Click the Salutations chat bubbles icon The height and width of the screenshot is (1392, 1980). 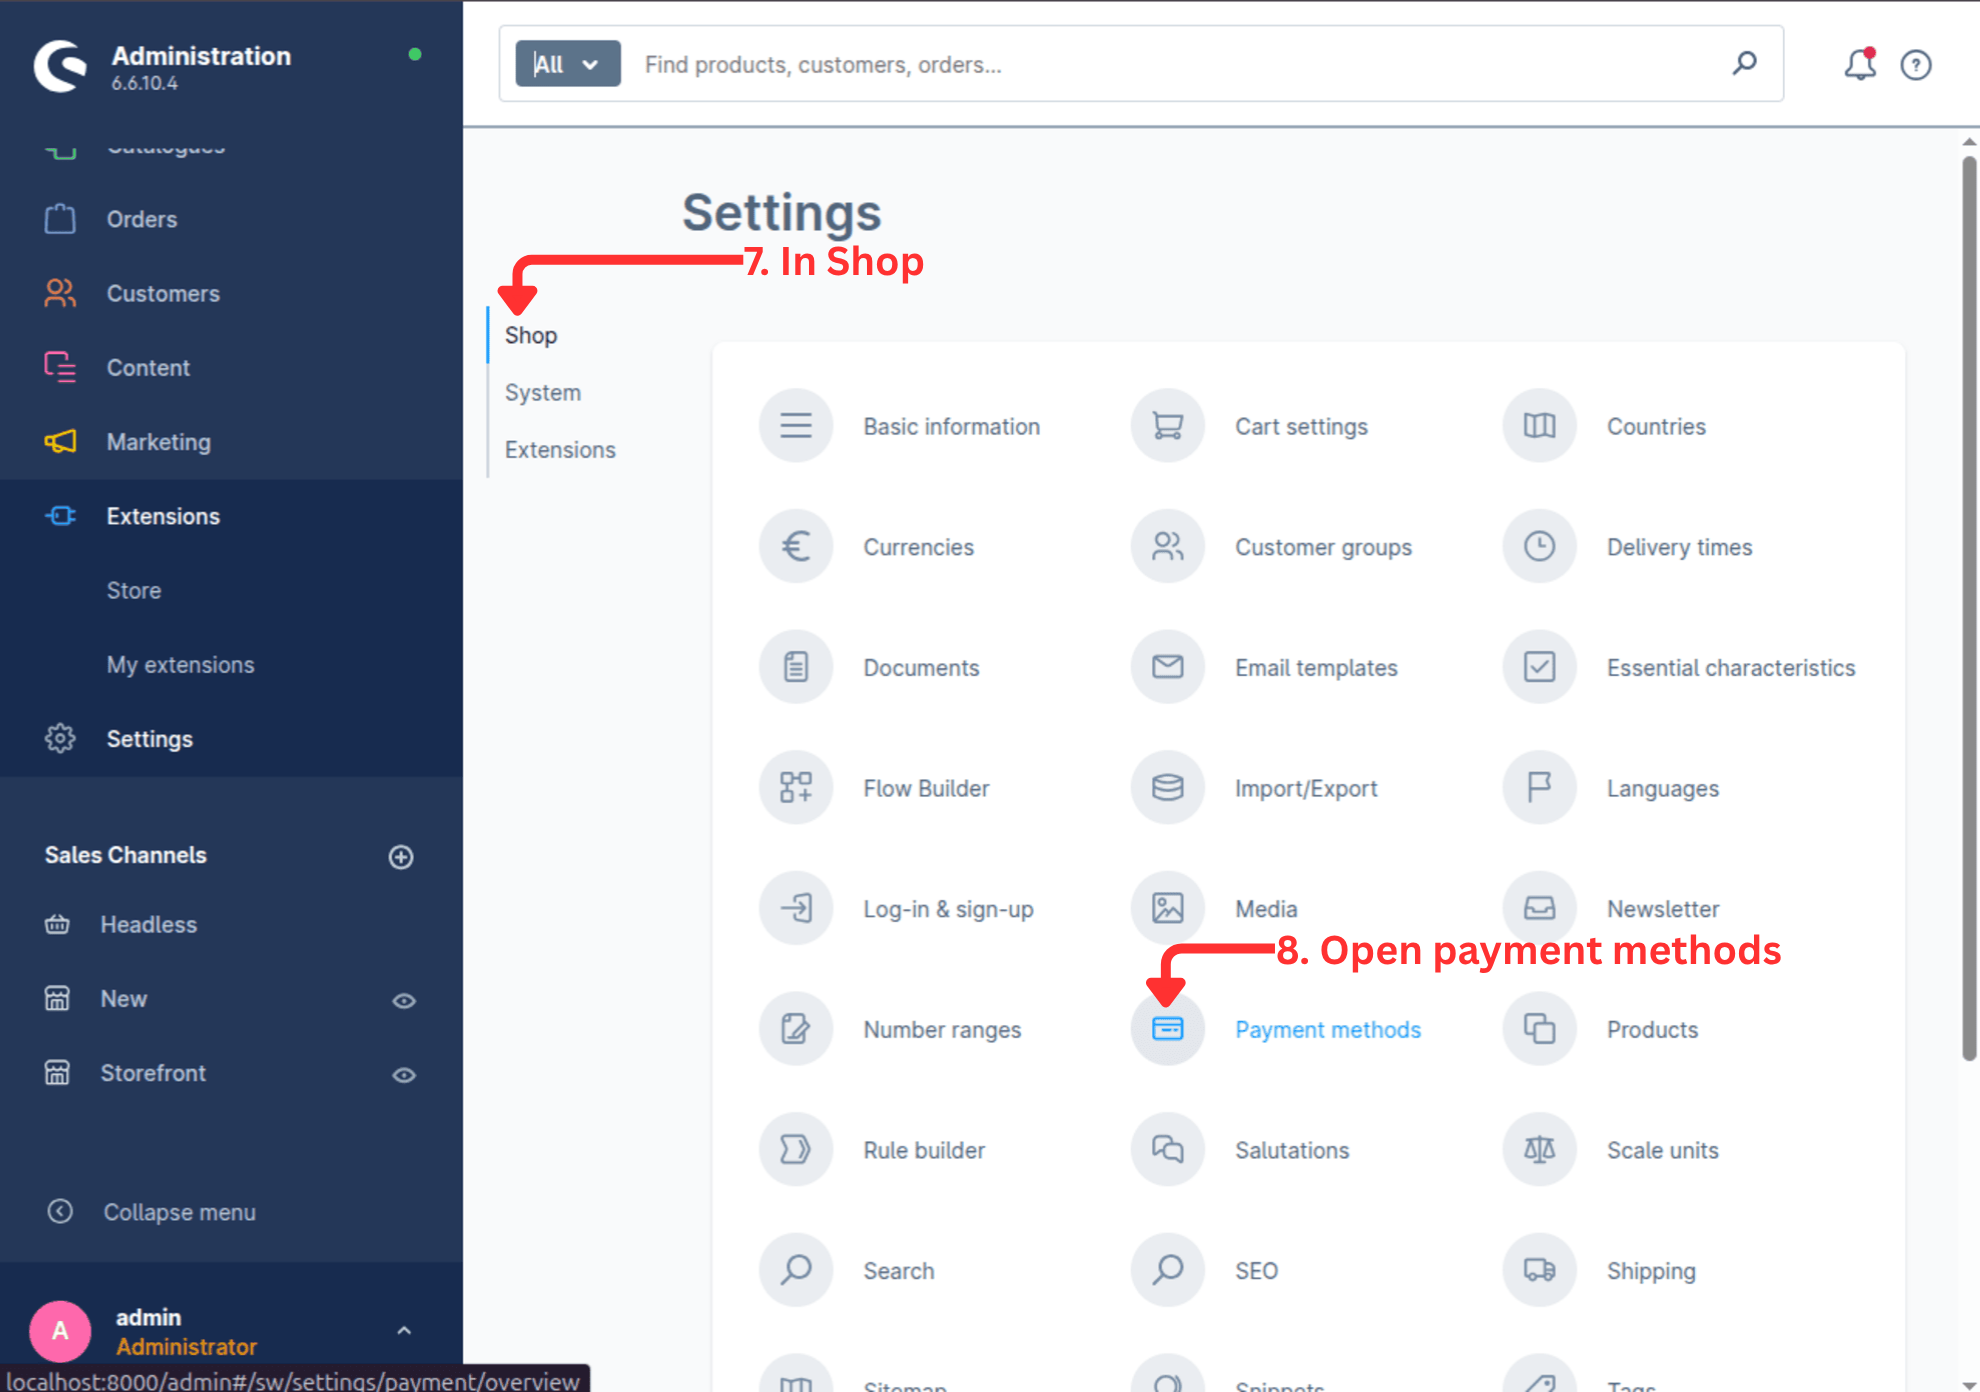(x=1167, y=1150)
